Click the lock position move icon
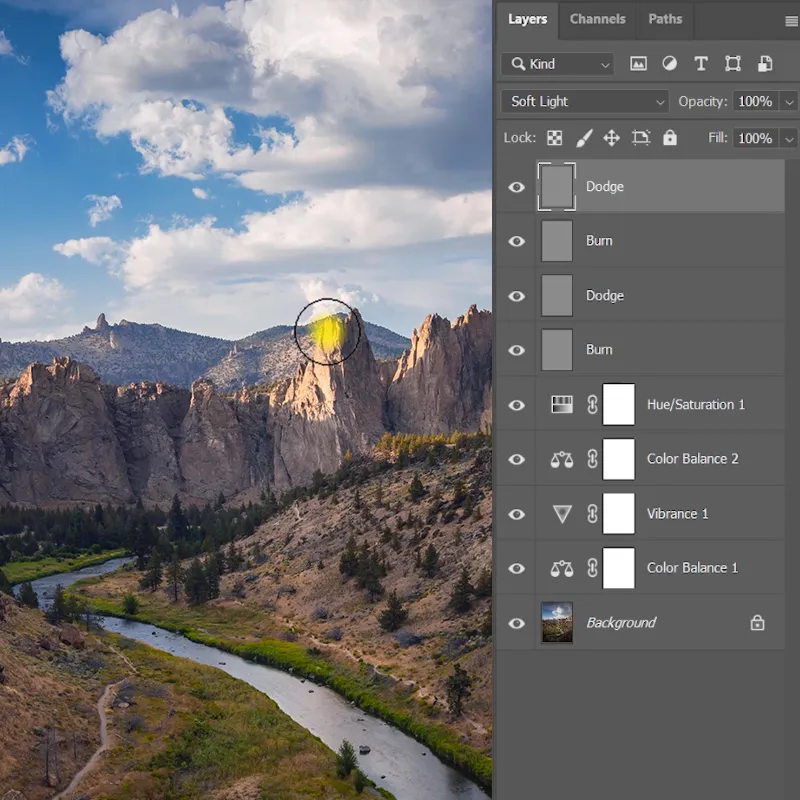The width and height of the screenshot is (800, 800). (x=612, y=138)
